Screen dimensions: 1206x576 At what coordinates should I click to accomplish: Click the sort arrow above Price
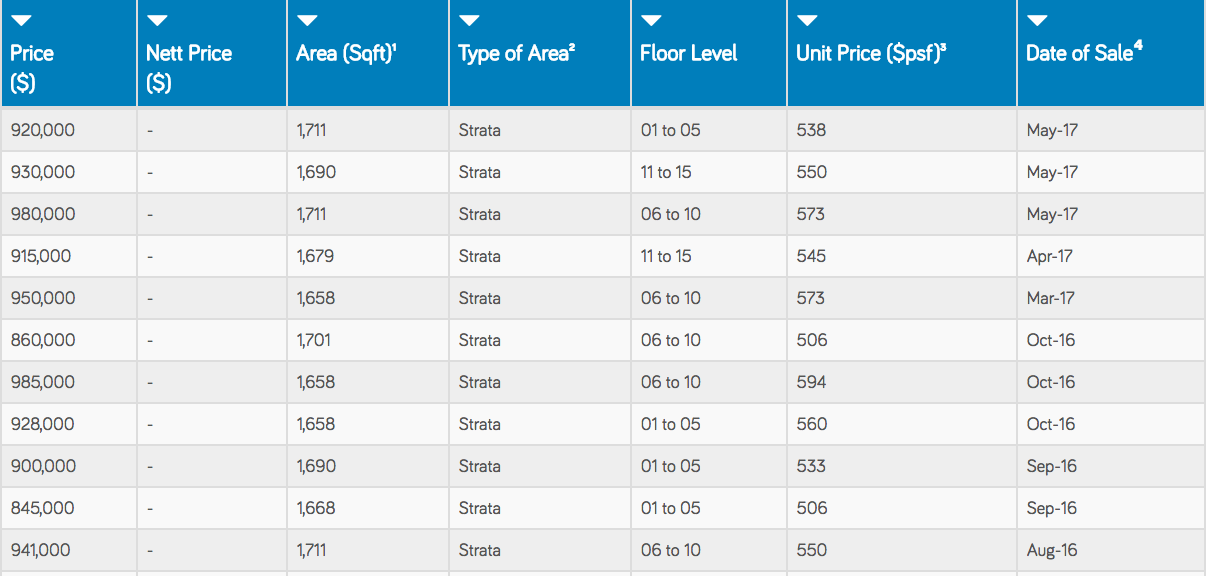click(21, 21)
